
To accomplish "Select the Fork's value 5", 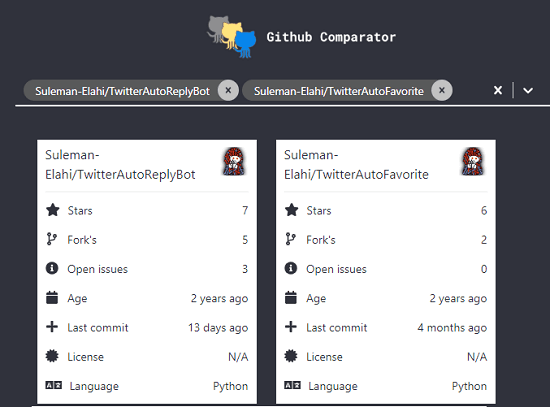I will pos(245,240).
